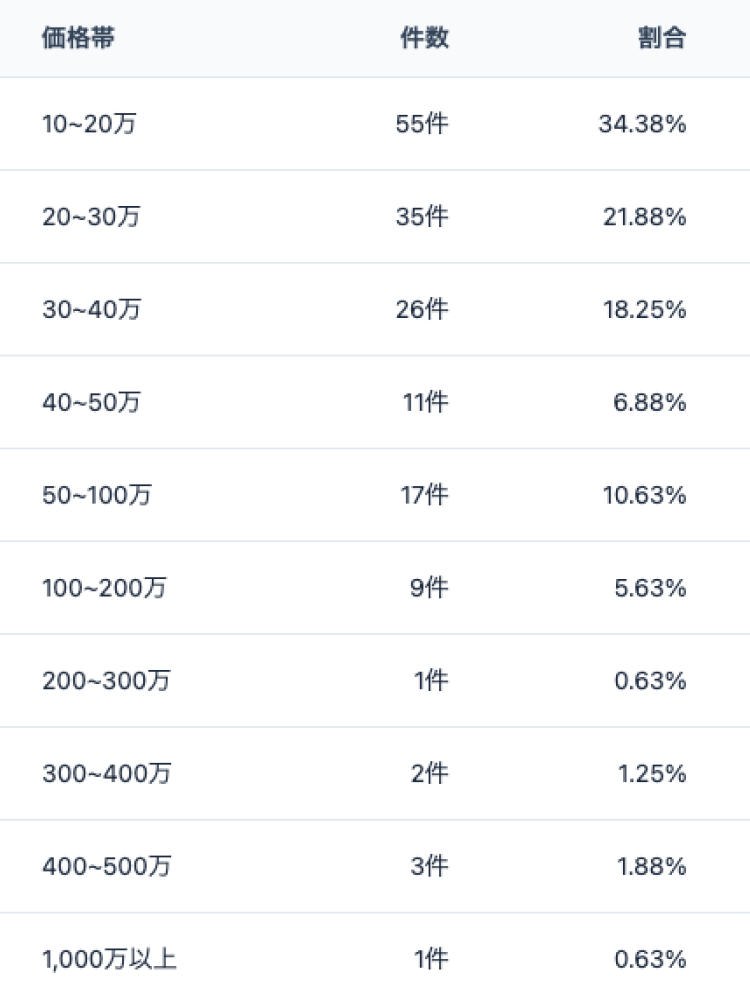Click the 34.38% percentage cell
750x993 pixels.
[x=642, y=124]
